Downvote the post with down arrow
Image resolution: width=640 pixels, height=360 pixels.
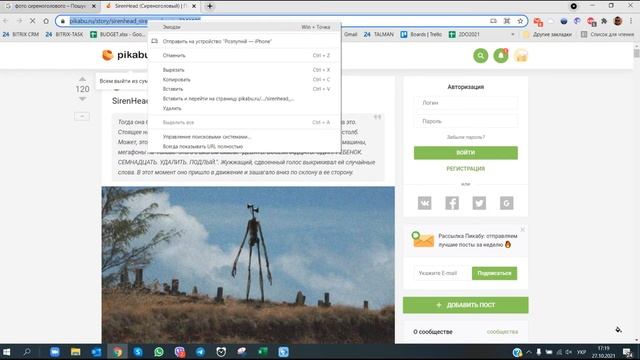point(82,99)
